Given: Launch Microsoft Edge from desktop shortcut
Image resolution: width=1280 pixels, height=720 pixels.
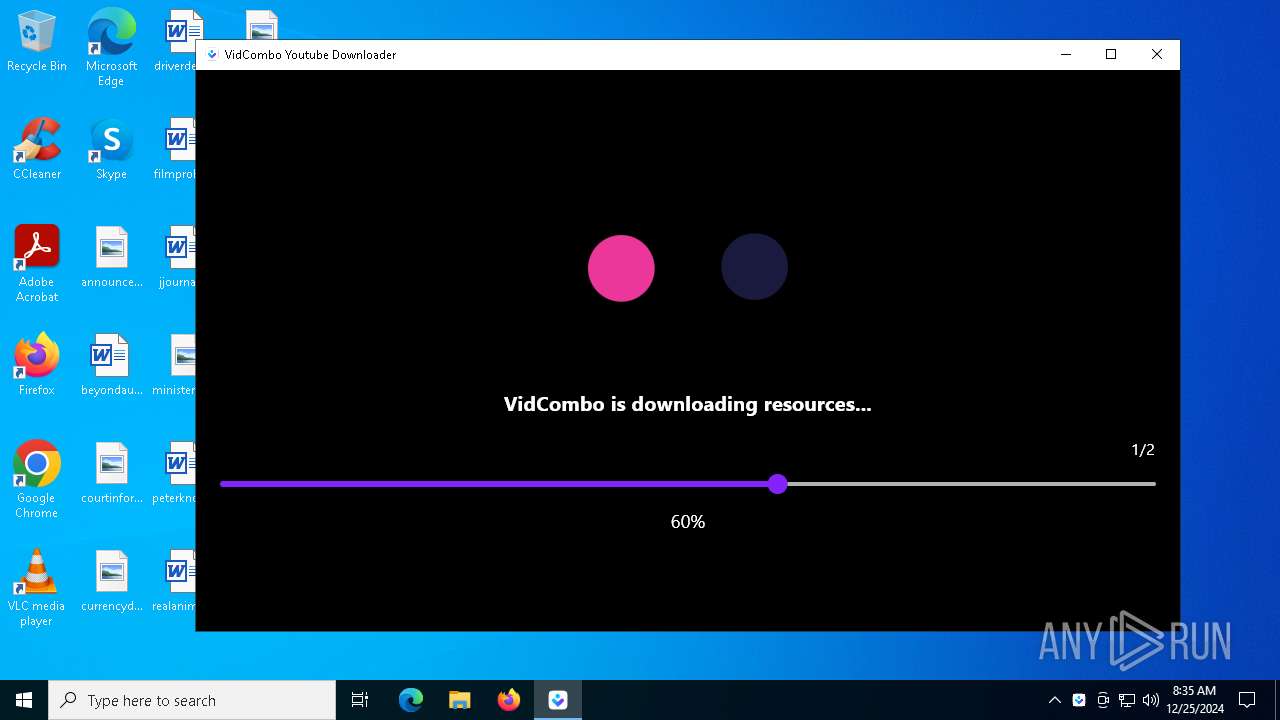Looking at the screenshot, I should click(x=111, y=48).
